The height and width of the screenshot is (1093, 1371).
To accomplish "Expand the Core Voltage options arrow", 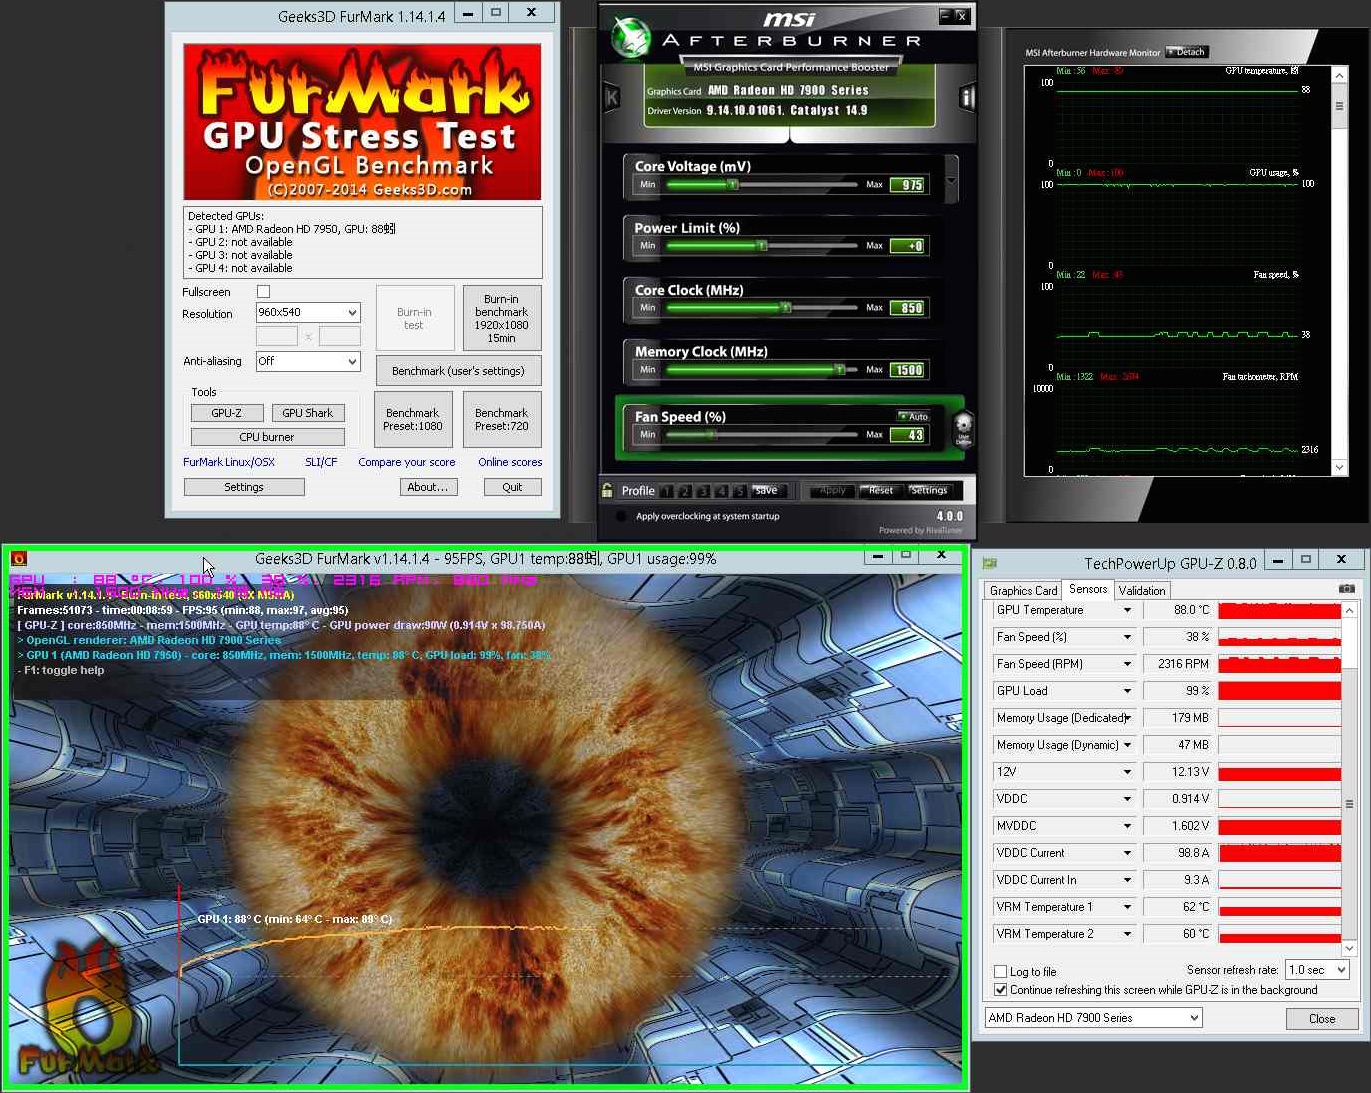I will 951,179.
